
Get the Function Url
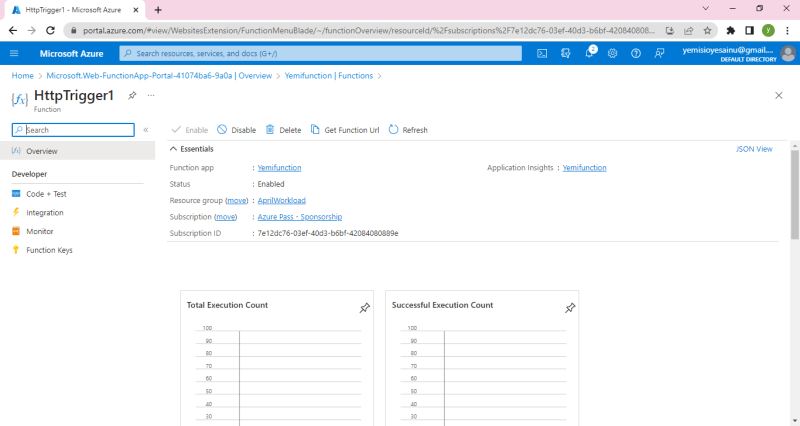pos(345,130)
